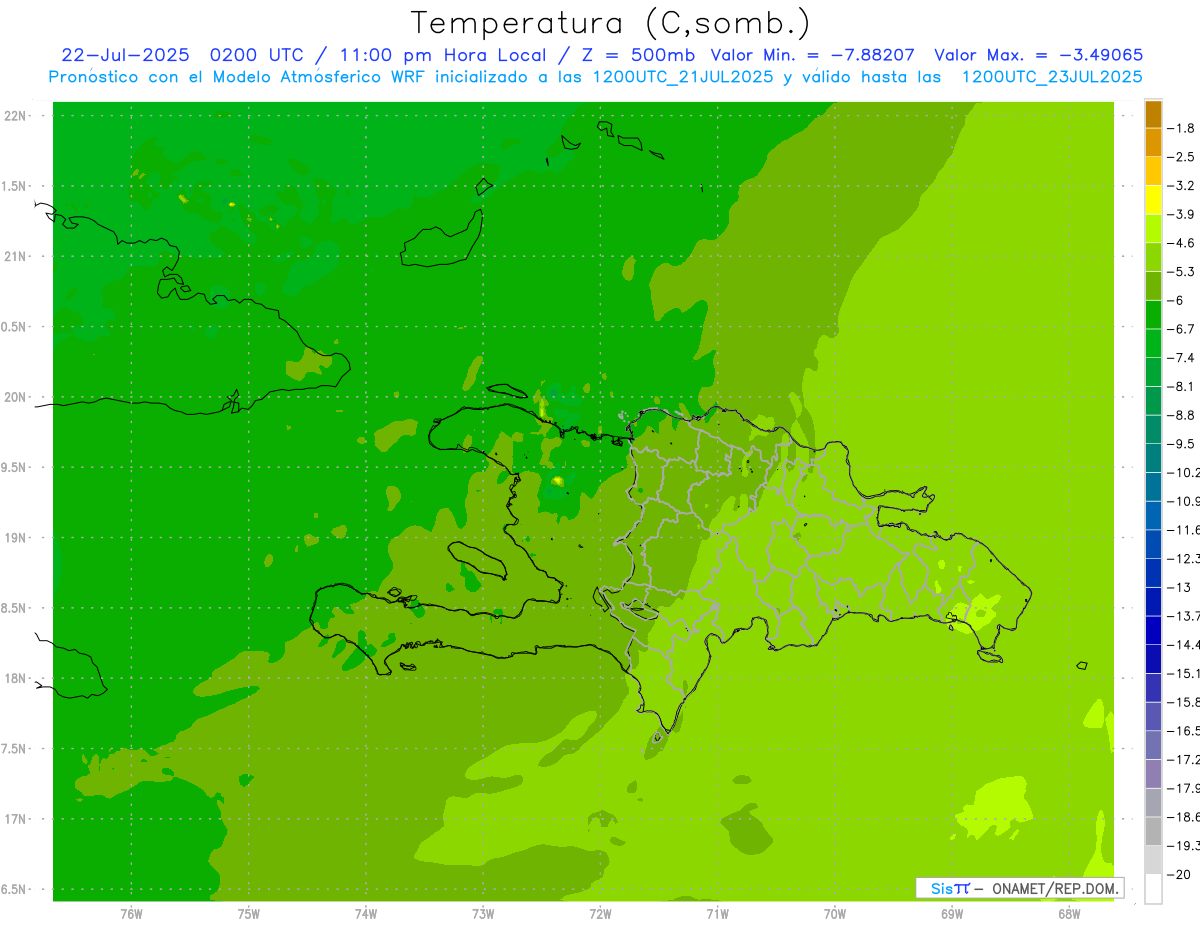1200x927 pixels.
Task: Click the '-5.3' colorbar value label
Action: coord(1181,271)
